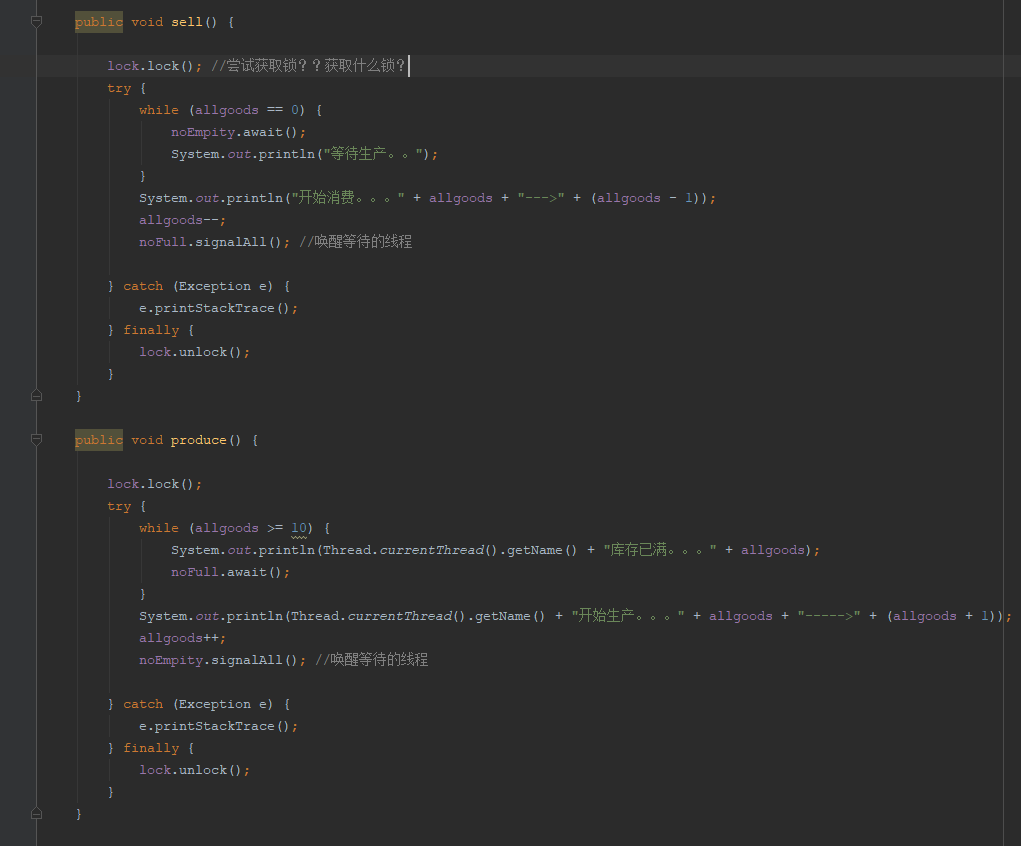
Task: Click the noEmpty.await() call
Action: point(238,132)
